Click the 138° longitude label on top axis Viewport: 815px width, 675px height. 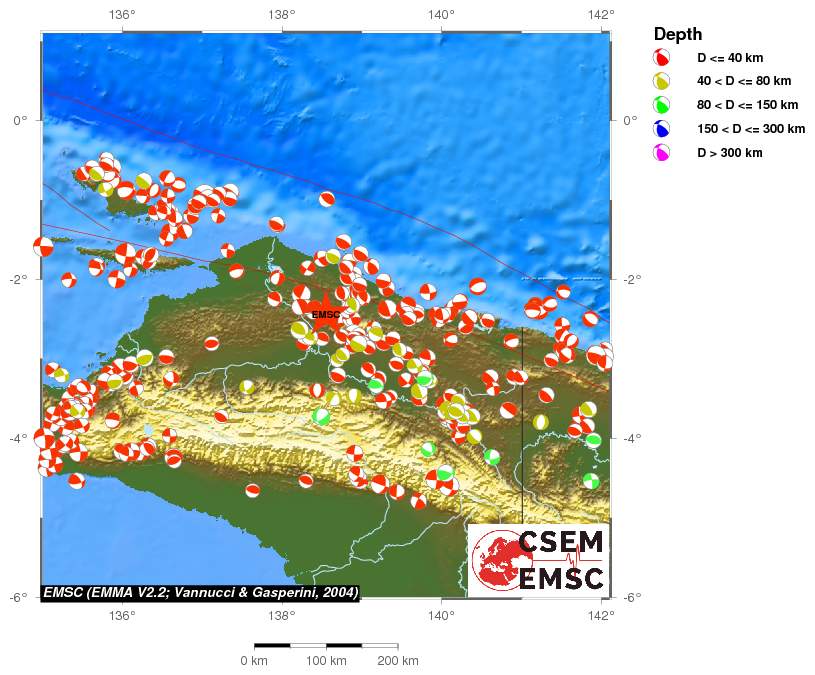coord(281,14)
